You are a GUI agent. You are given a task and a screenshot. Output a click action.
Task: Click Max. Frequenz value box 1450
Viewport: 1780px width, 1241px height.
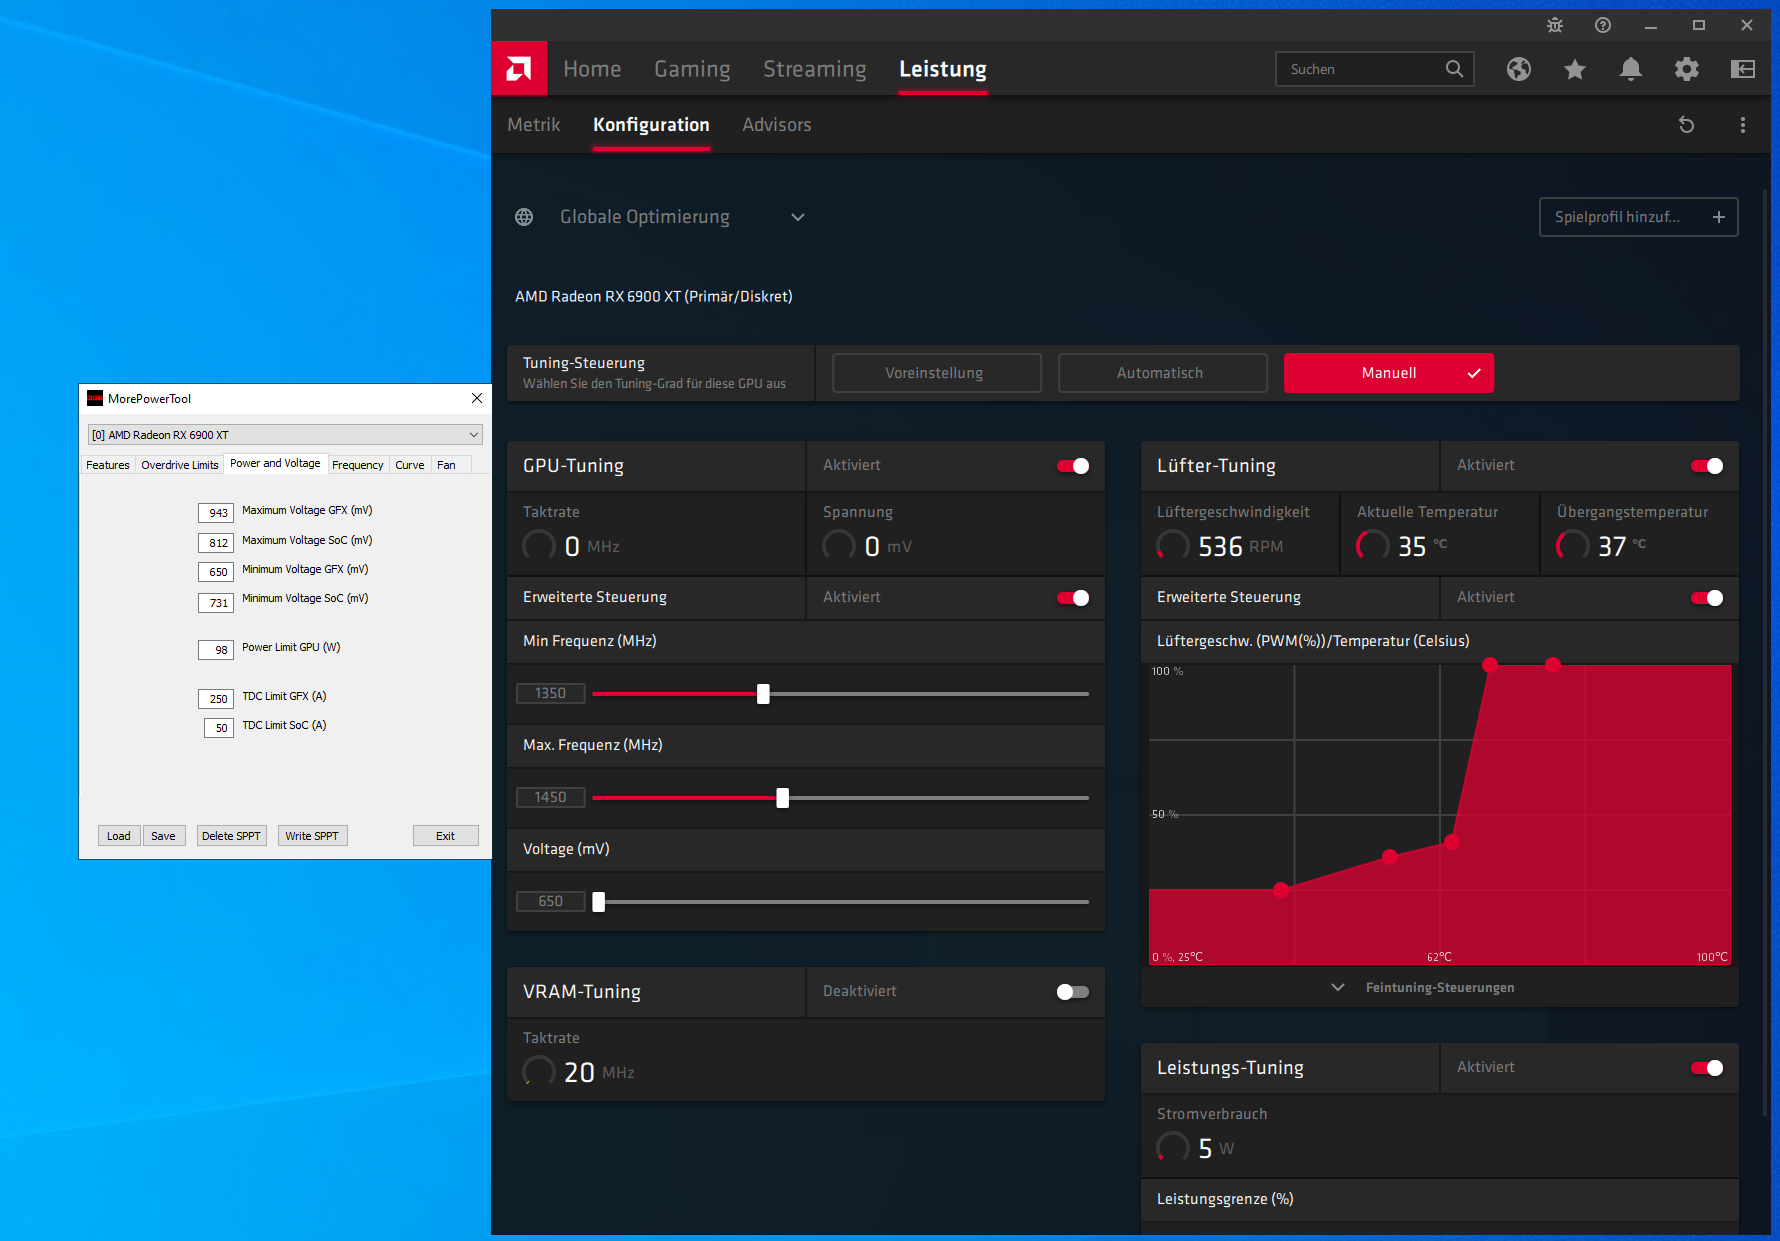tap(551, 797)
